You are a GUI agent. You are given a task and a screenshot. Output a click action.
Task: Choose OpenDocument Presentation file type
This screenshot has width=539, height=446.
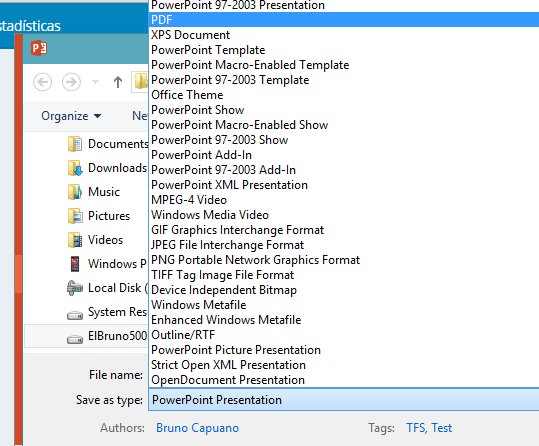(344, 380)
